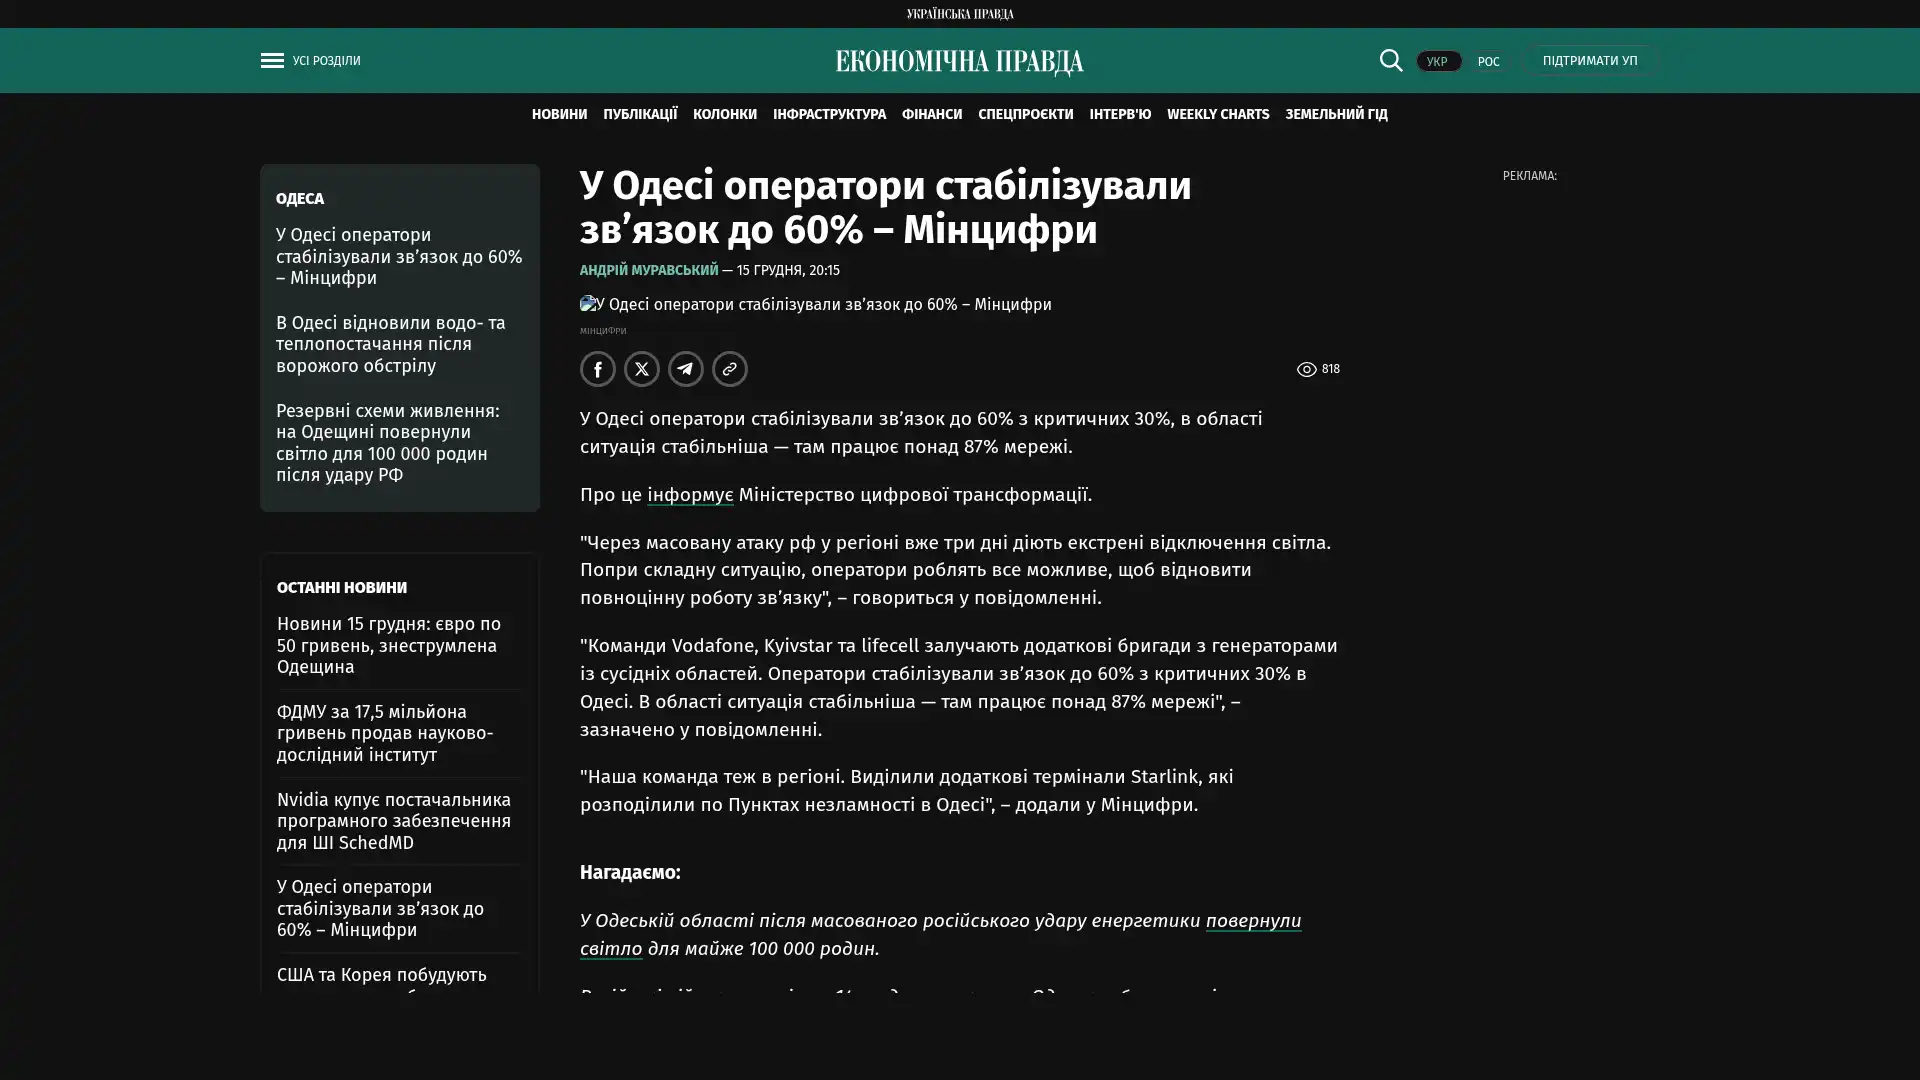This screenshot has width=1920, height=1080.
Task: Click the 'Підтримати УП' button
Action: [x=1589, y=61]
